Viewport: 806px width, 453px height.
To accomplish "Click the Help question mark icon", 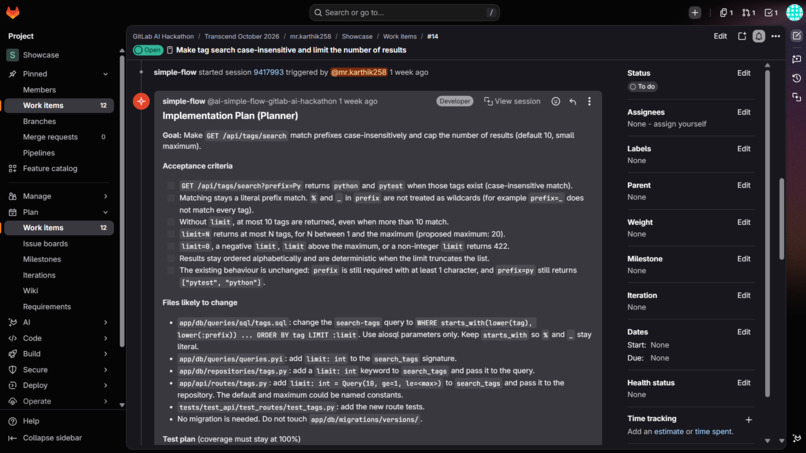I will coord(12,421).
